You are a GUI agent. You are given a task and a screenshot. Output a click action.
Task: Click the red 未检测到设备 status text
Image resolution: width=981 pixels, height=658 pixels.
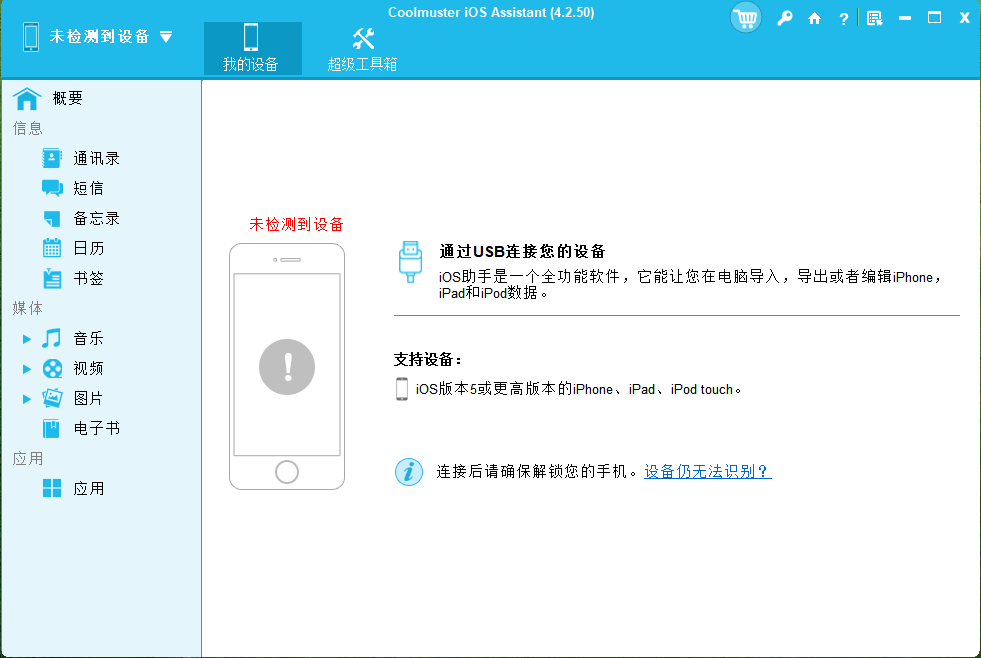(297, 225)
